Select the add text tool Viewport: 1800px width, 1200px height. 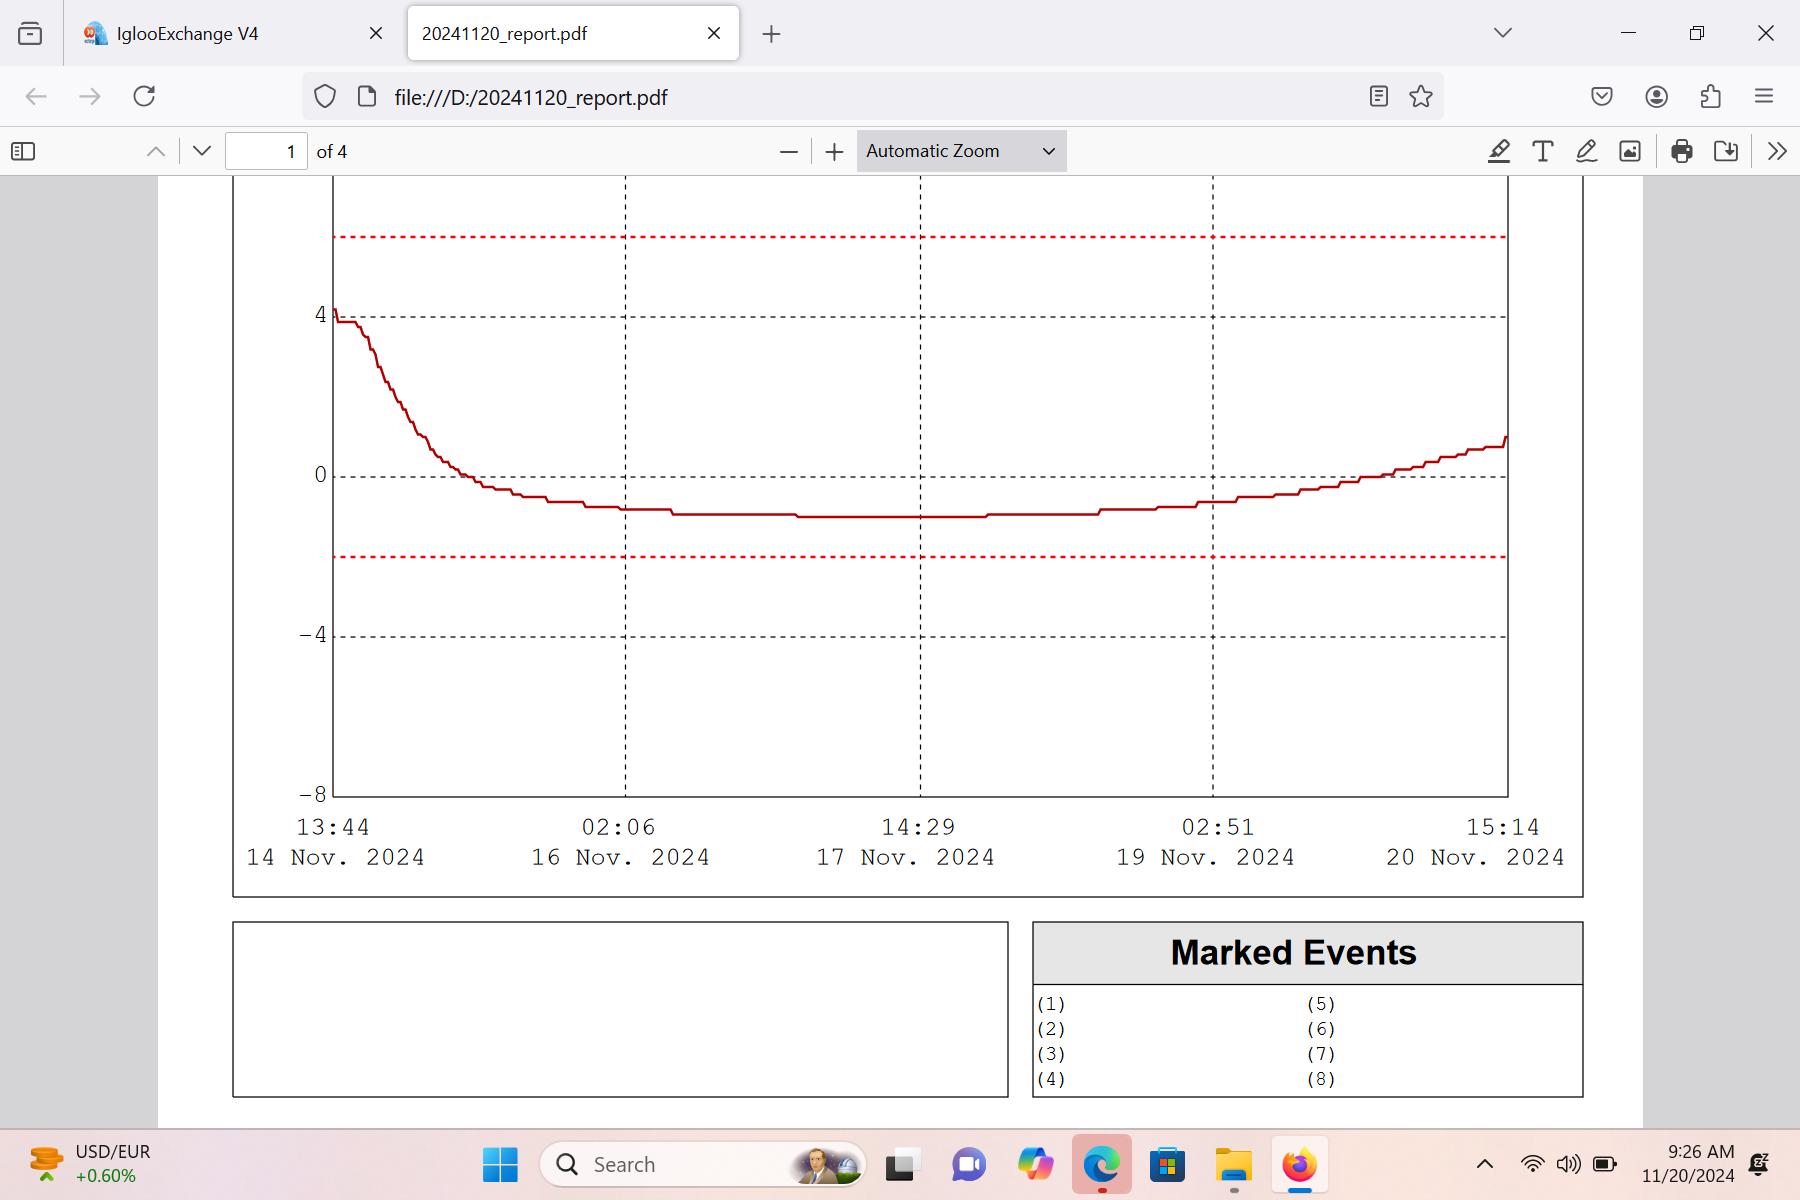pos(1543,151)
